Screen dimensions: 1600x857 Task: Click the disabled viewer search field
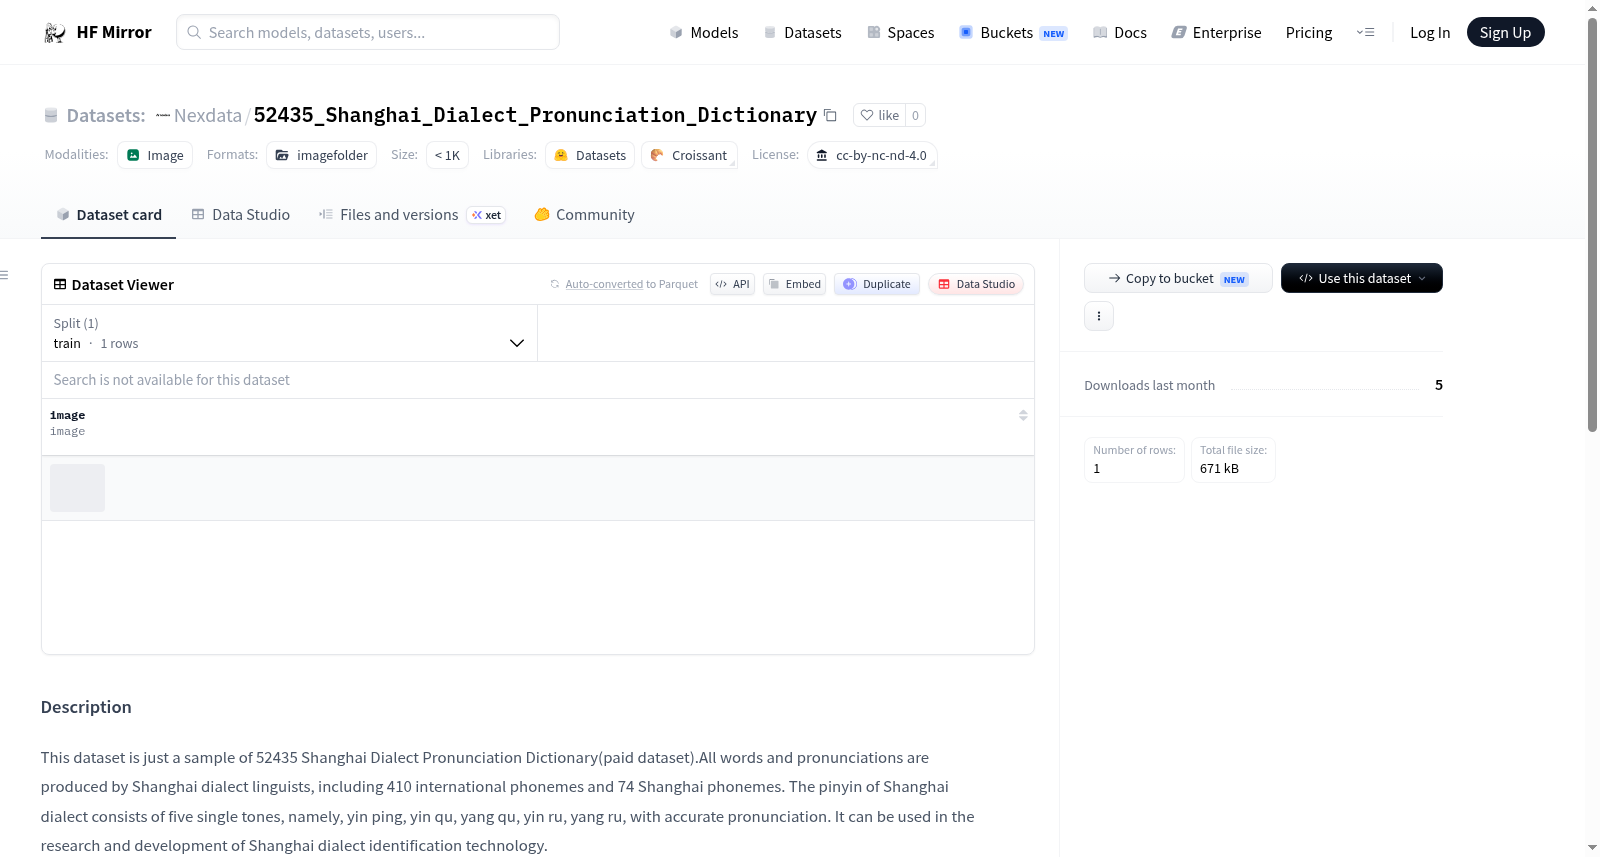tap(538, 380)
